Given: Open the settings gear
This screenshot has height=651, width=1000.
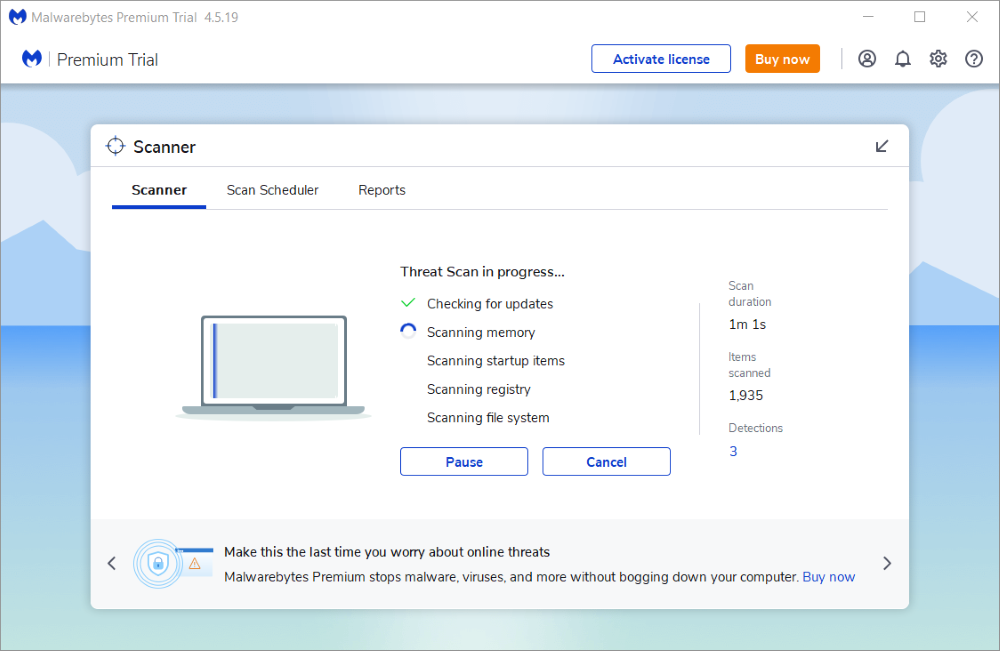Looking at the screenshot, I should pos(938,59).
